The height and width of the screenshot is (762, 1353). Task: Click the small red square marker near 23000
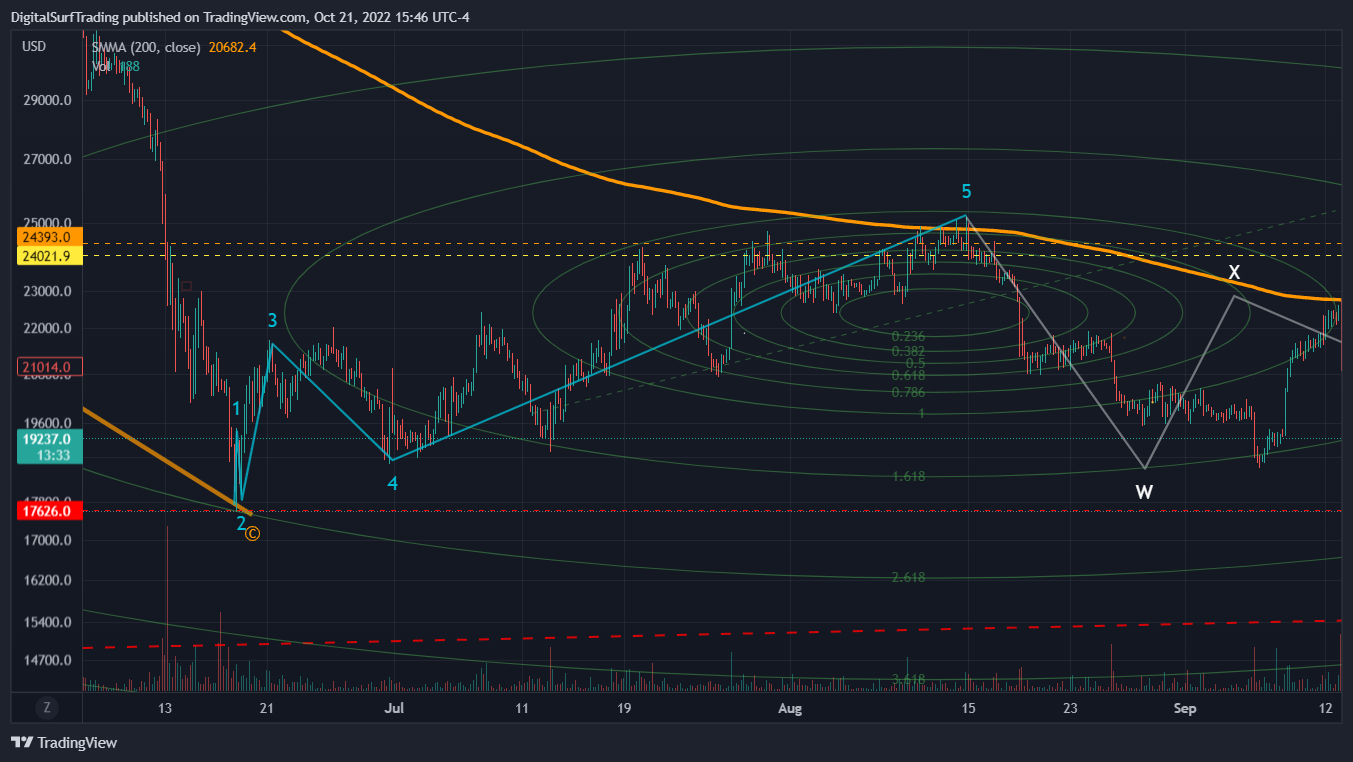pos(185,286)
